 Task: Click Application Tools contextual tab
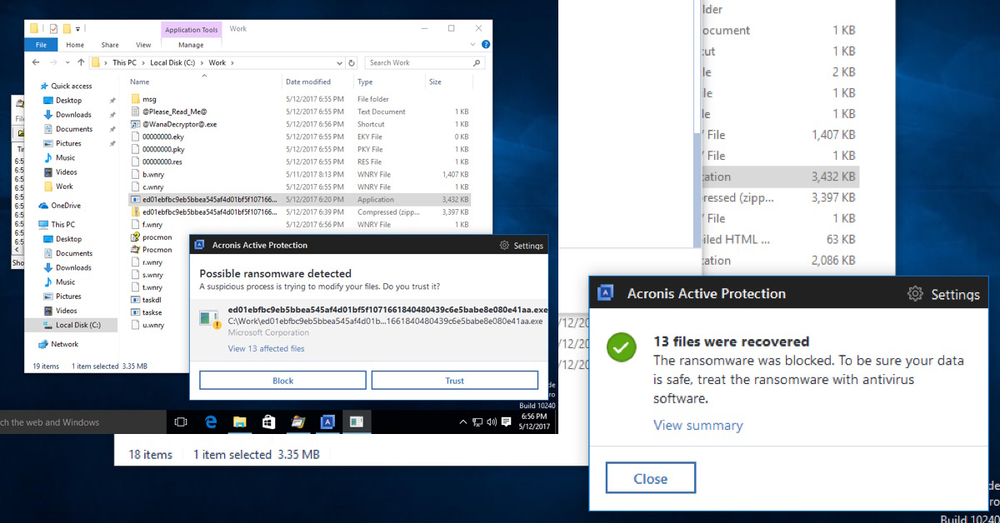click(191, 29)
